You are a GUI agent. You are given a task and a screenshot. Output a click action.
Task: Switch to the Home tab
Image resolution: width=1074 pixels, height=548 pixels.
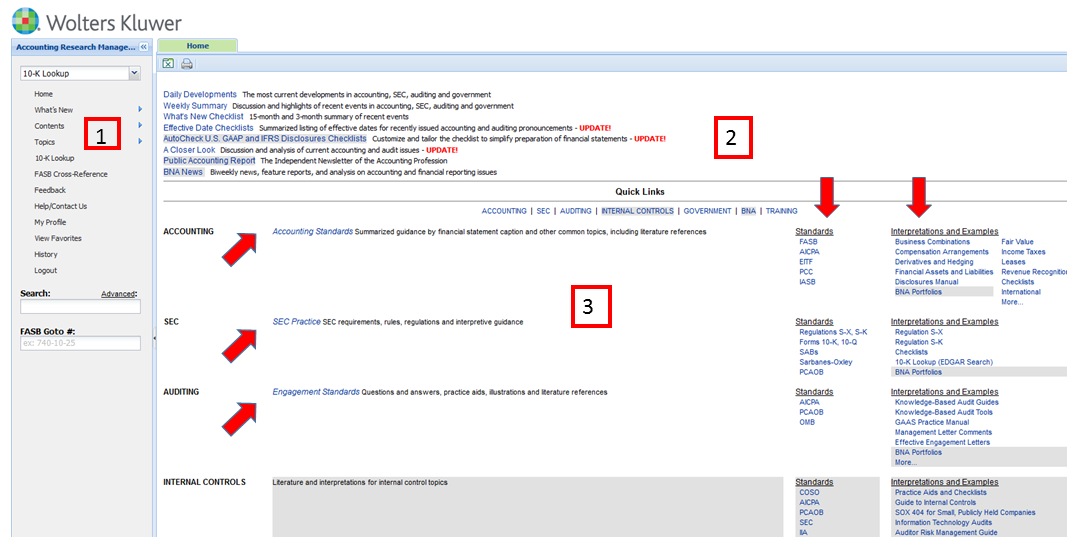[x=197, y=46]
